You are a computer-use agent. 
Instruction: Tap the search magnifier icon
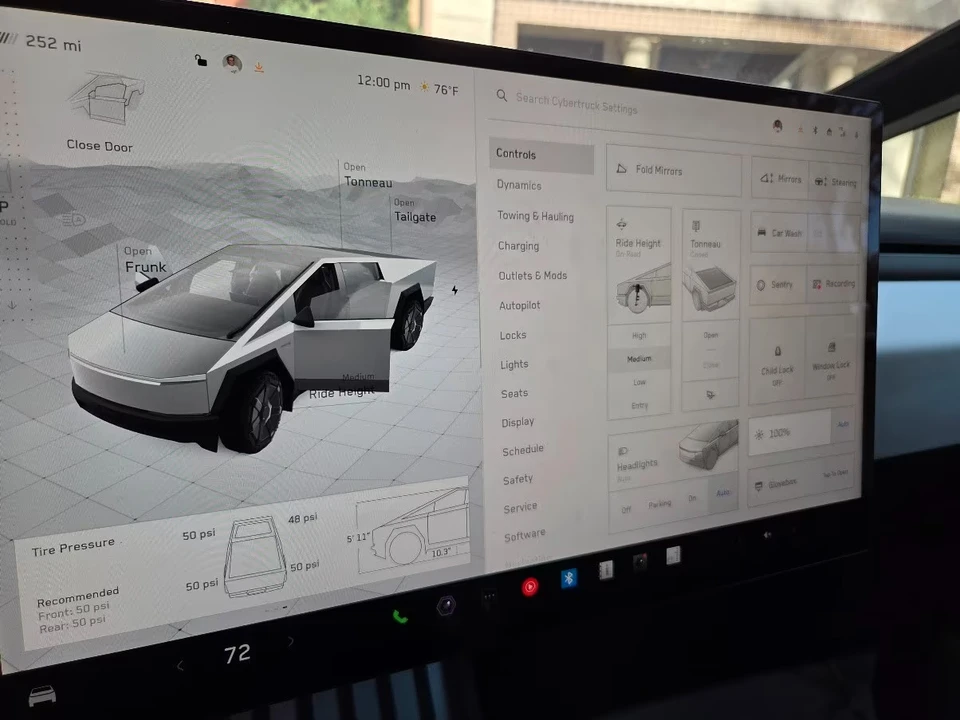click(501, 96)
